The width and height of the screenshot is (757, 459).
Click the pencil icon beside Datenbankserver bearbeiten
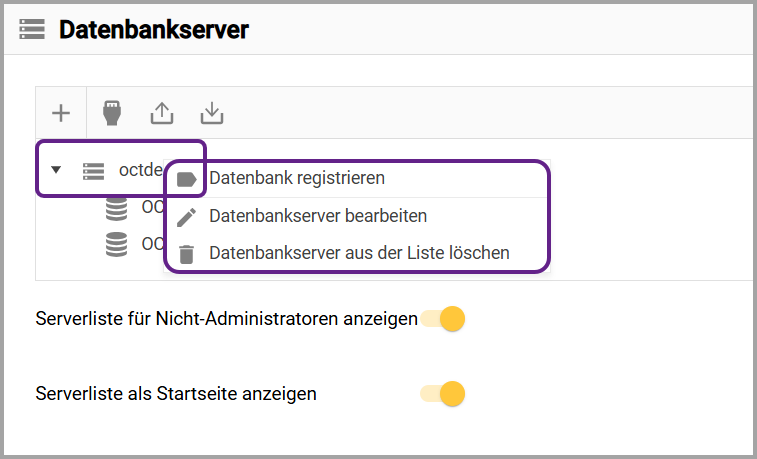point(186,216)
